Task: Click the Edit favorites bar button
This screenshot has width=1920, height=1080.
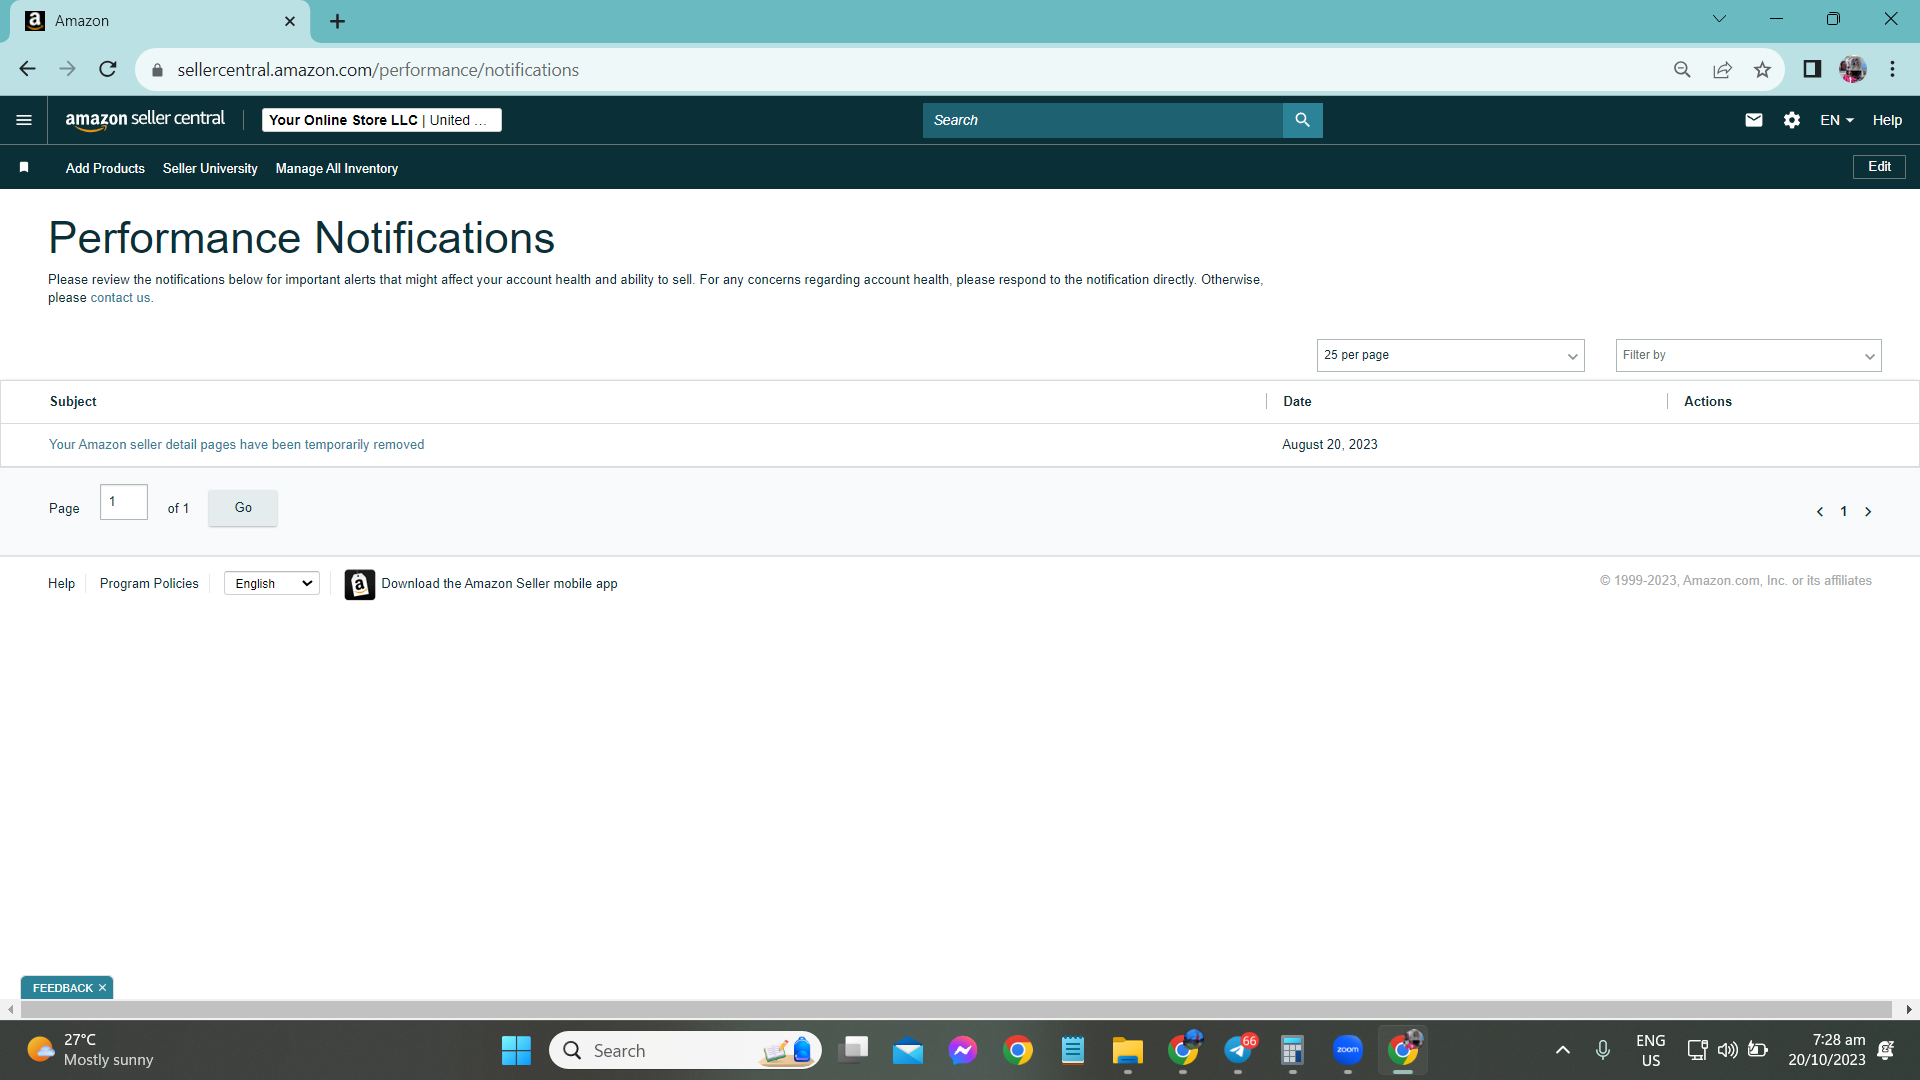Action: (1879, 167)
